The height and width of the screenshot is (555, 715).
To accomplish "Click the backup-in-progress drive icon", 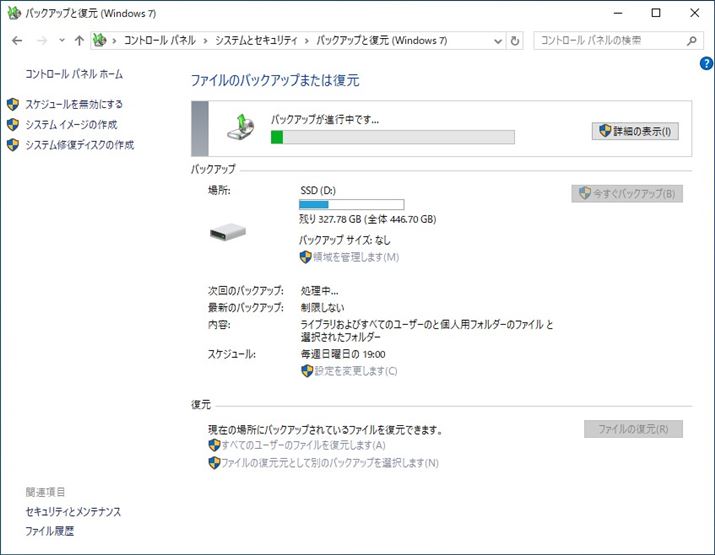I will (241, 127).
